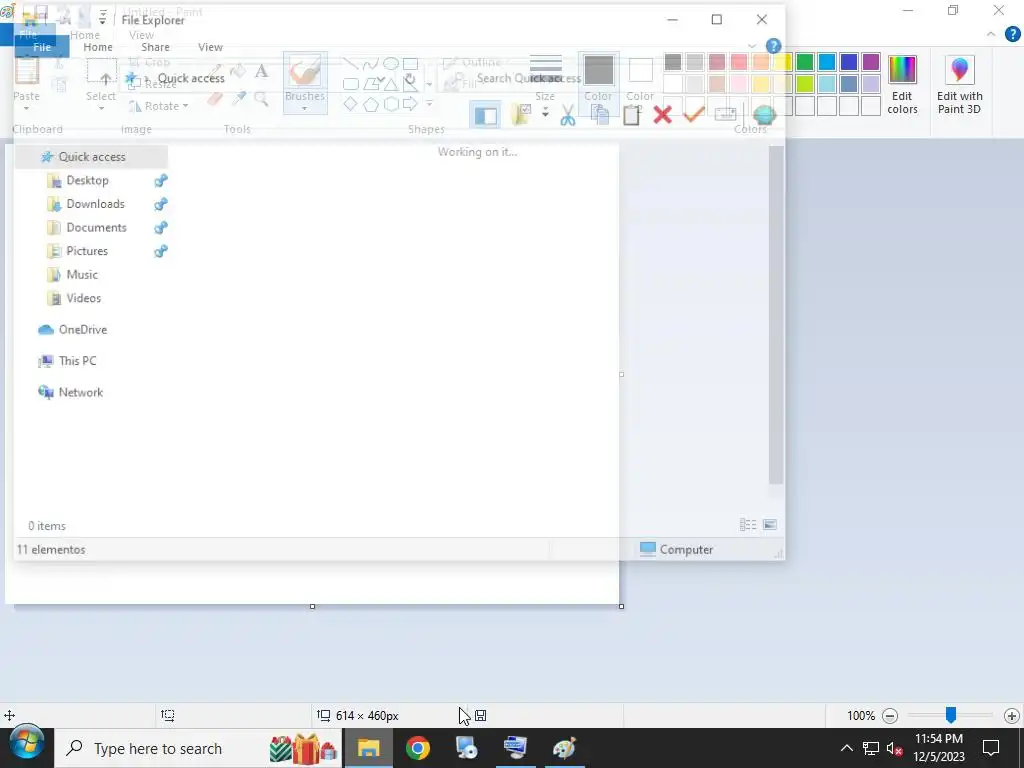
Task: Click the pin icon beside Pictures
Action: (161, 251)
